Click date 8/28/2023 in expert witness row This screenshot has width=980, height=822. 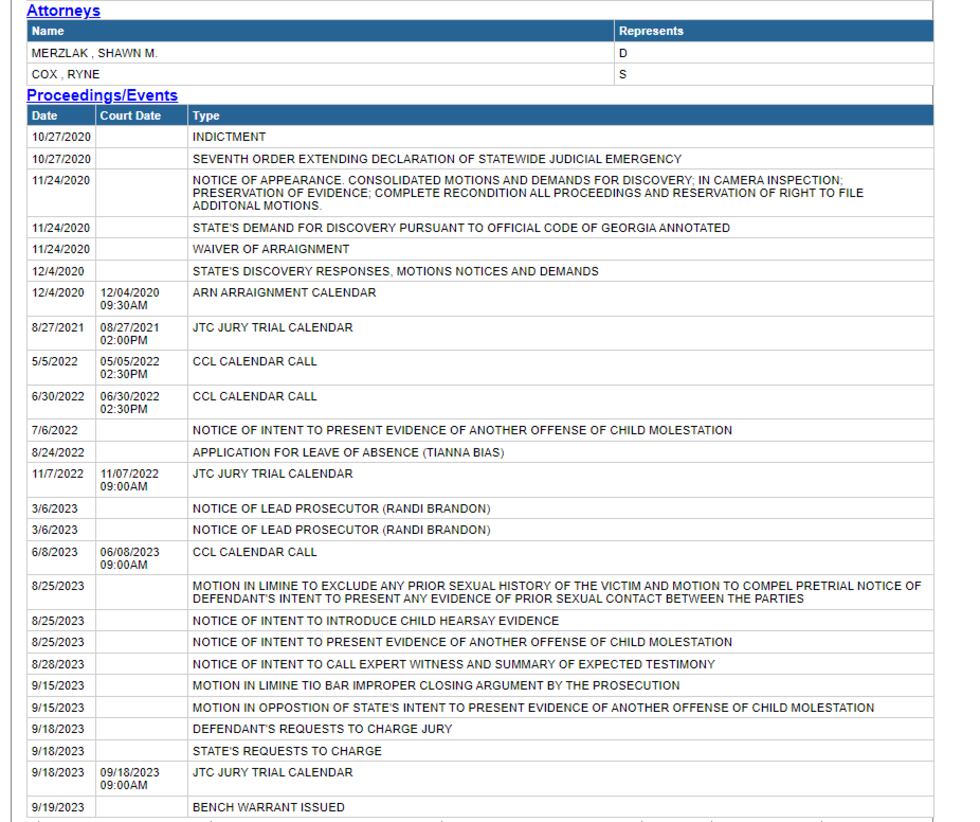[x=58, y=664]
